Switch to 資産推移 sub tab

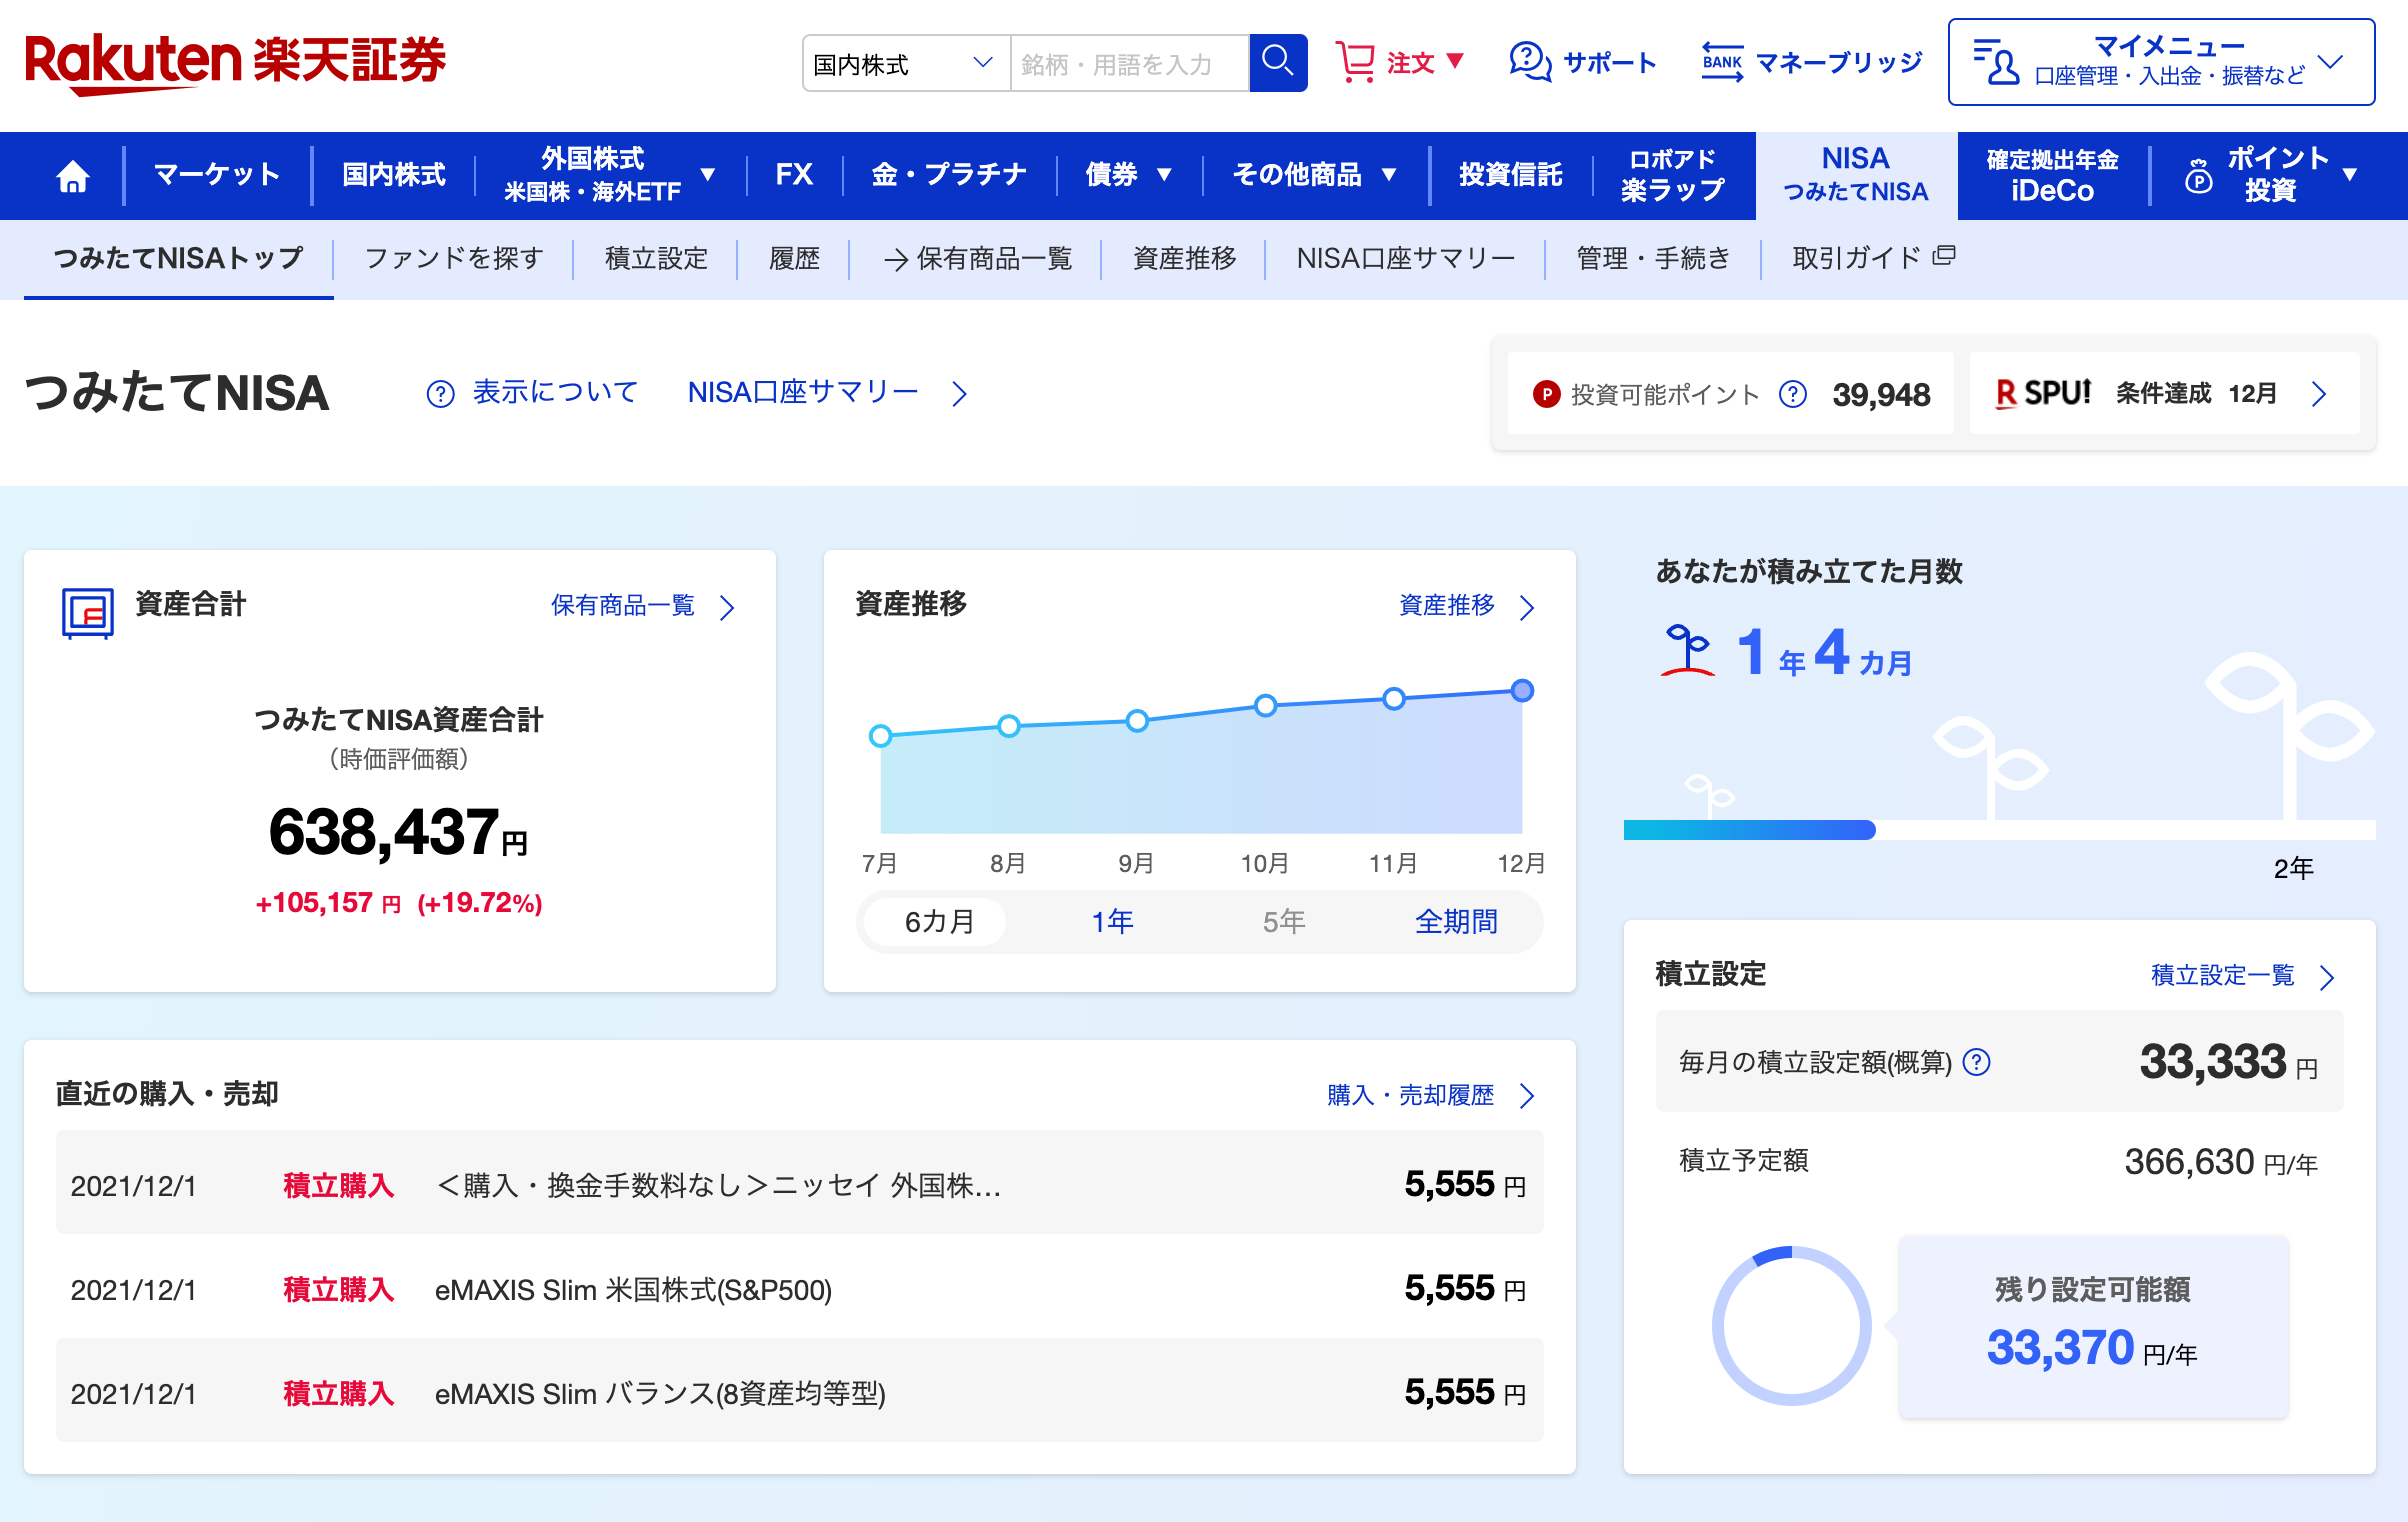pyautogui.click(x=1184, y=259)
